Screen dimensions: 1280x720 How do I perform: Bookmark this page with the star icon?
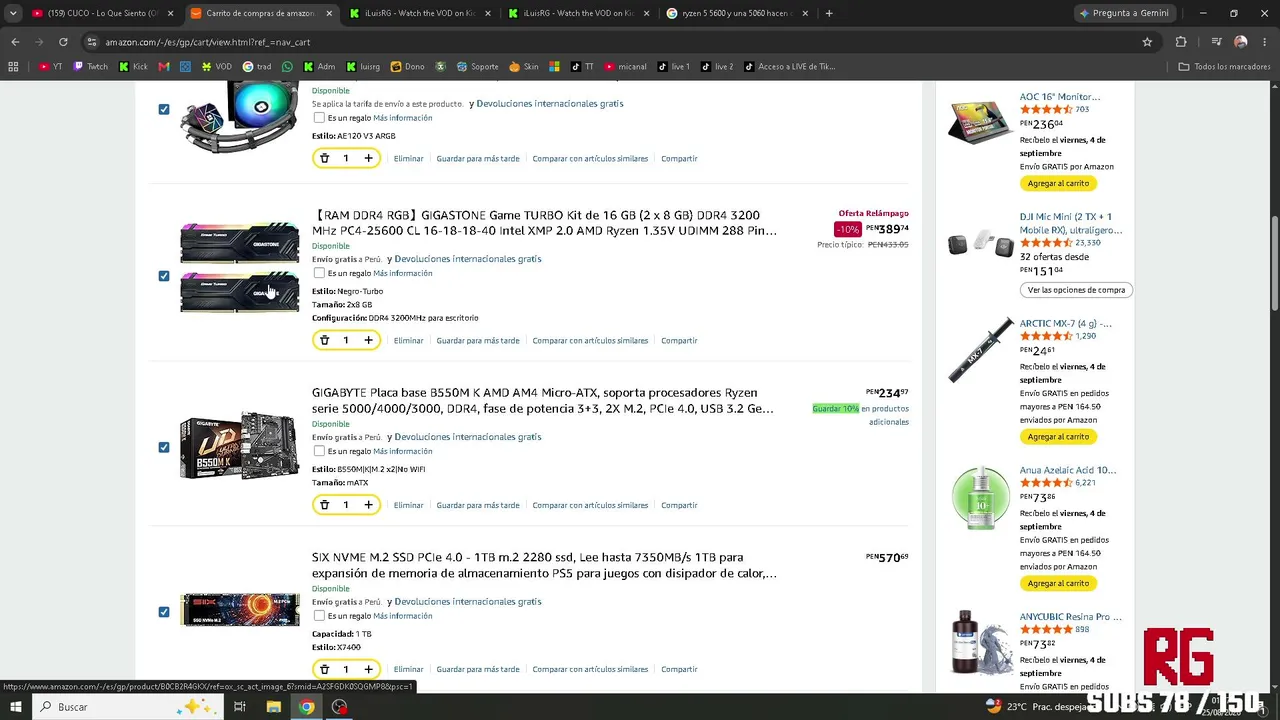point(1147,42)
